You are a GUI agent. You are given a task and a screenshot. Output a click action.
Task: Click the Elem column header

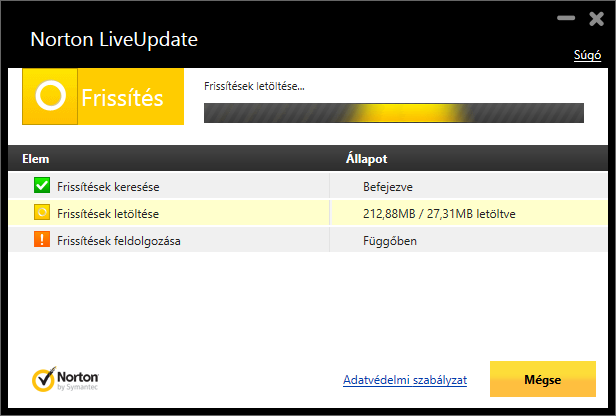pos(36,159)
